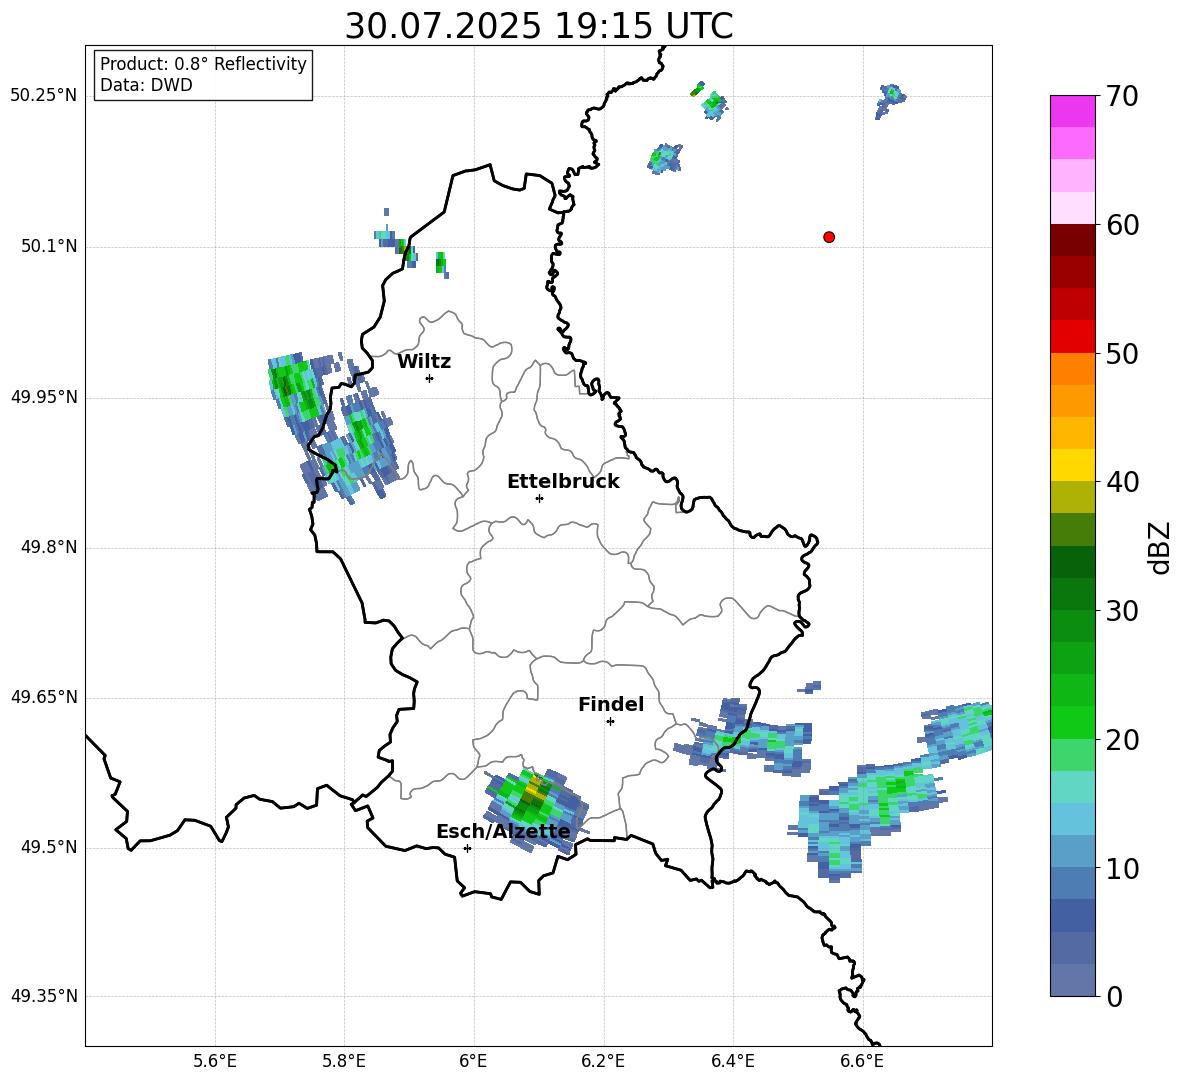Pick the bright red swatch just above 50 dBZ
1184x1081 pixels.
click(1072, 337)
